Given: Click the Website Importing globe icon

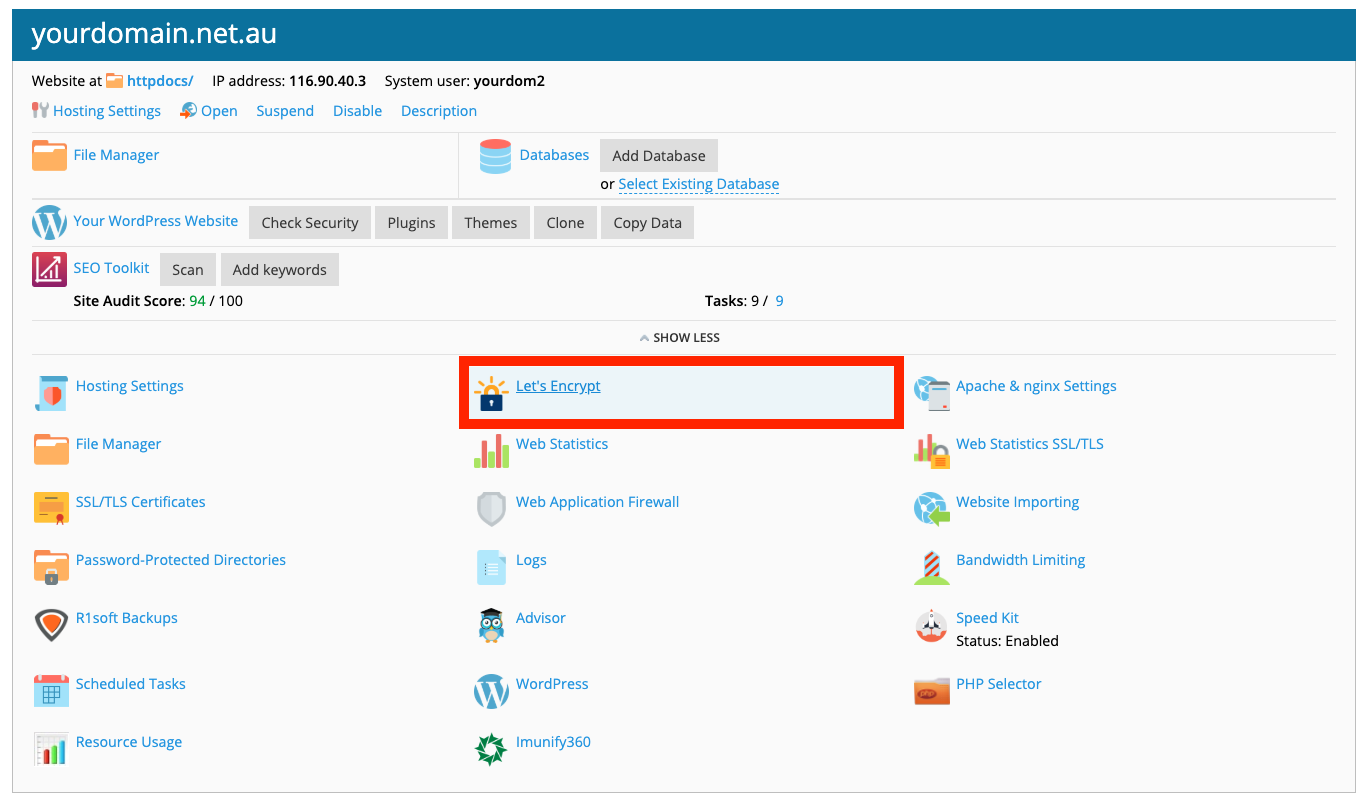Looking at the screenshot, I should (932, 509).
